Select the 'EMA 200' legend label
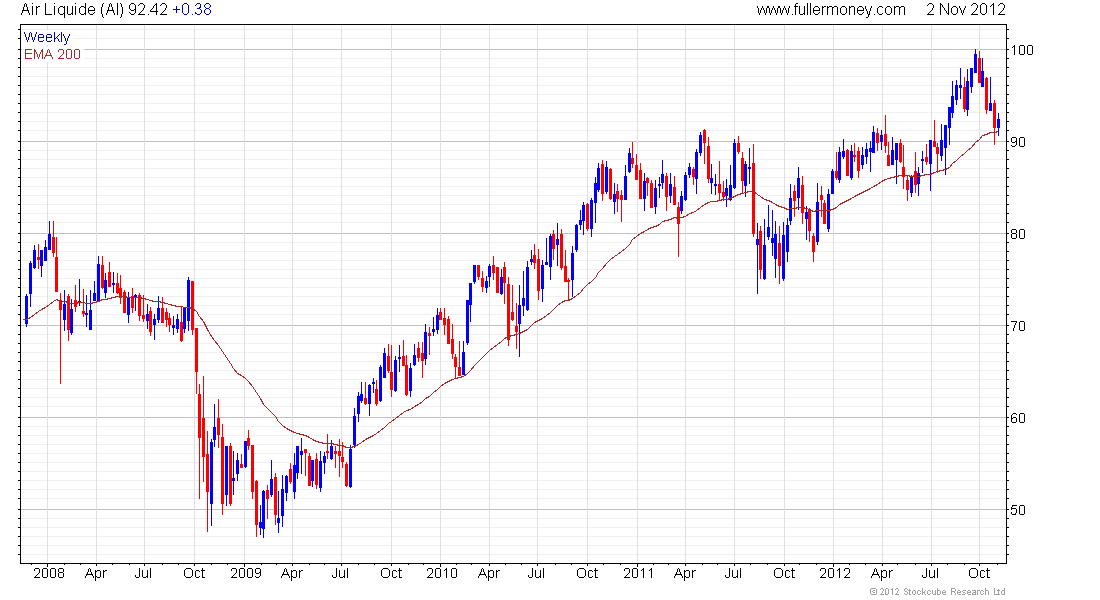1100x600 pixels. (53, 54)
